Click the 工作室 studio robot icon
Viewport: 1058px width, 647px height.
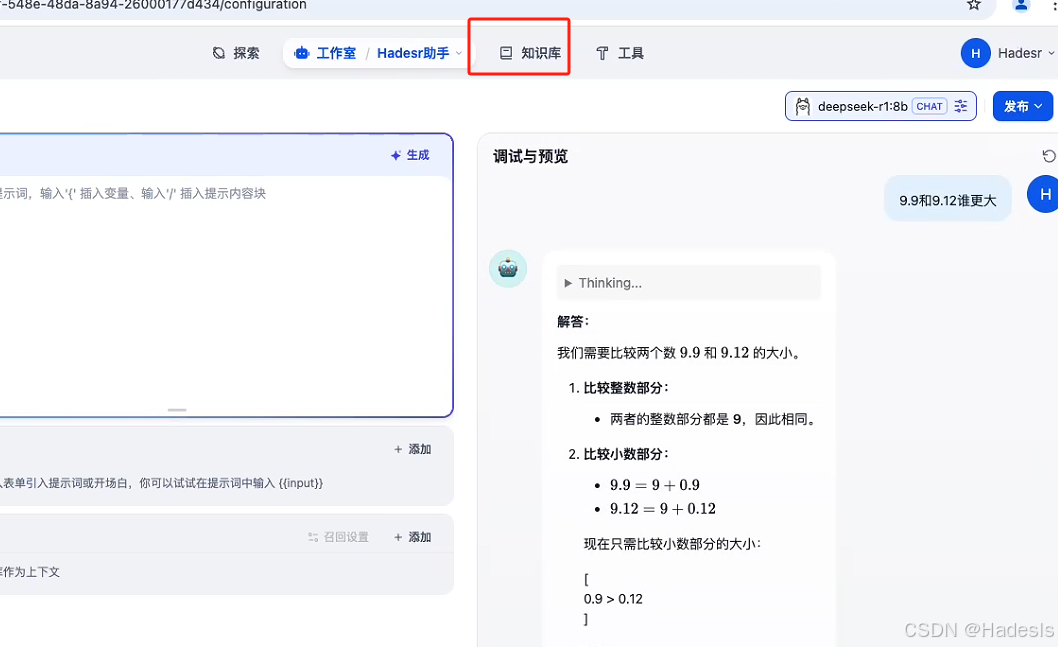302,53
